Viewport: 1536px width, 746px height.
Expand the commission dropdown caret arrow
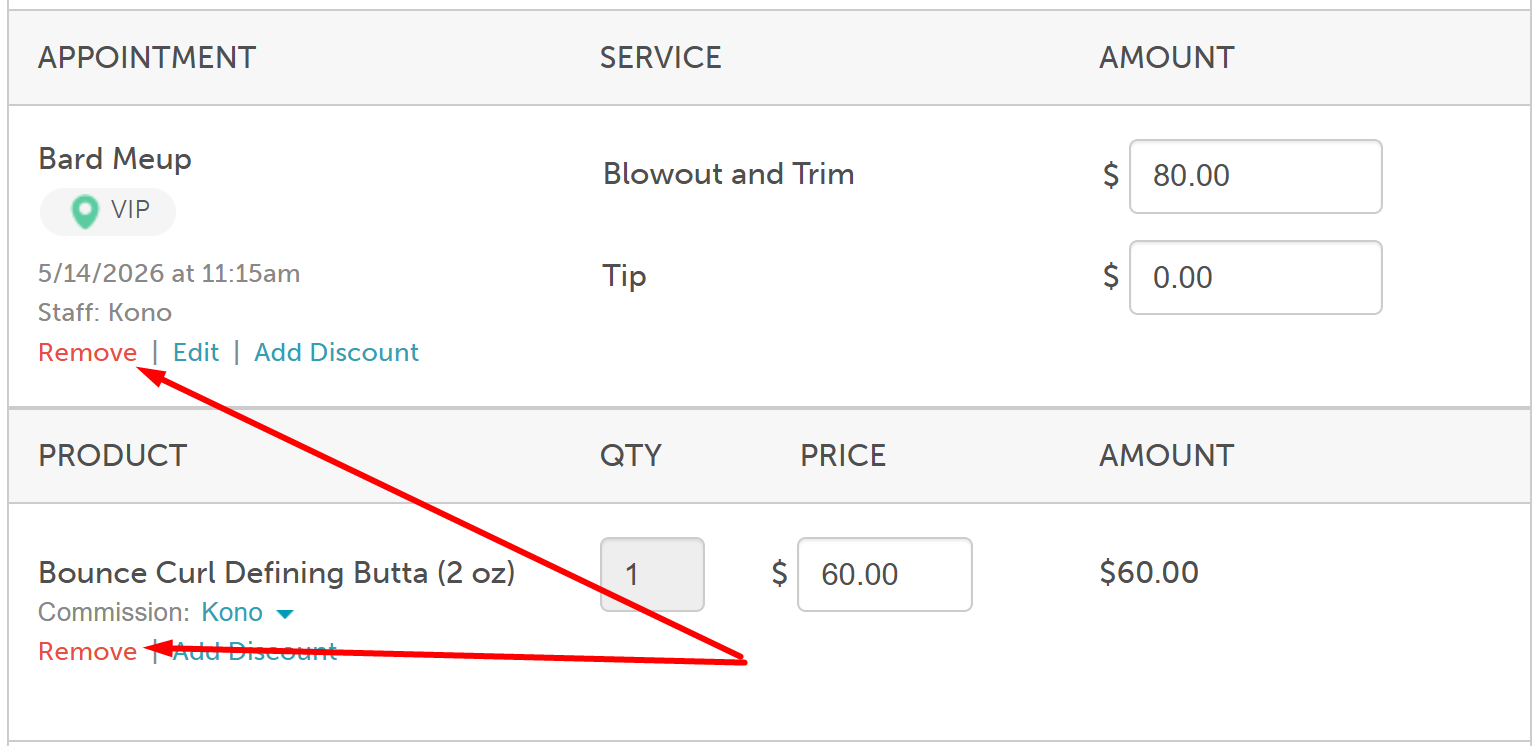[284, 614]
